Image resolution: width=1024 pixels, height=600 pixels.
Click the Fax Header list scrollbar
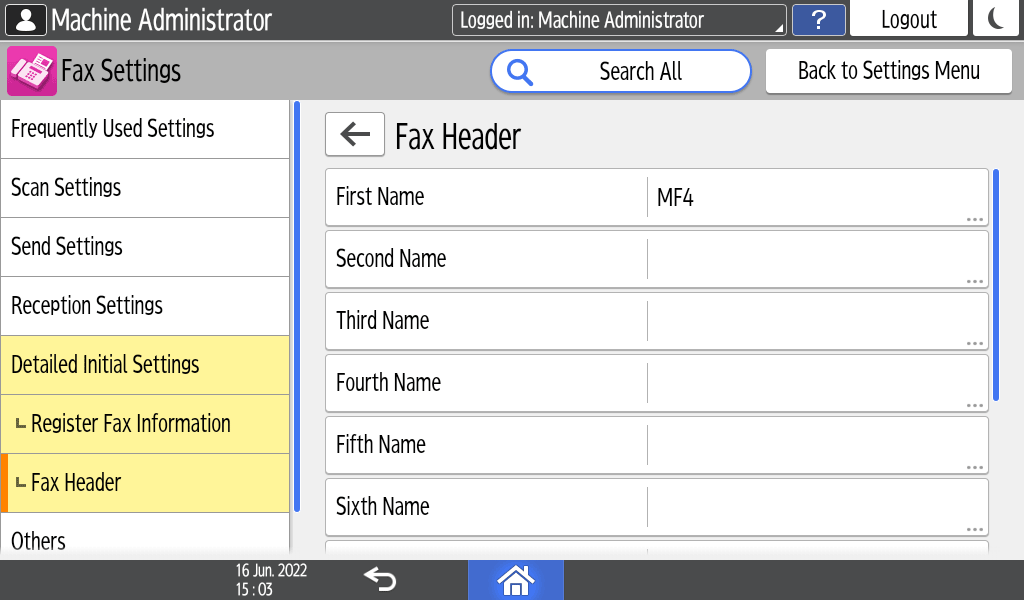995,285
